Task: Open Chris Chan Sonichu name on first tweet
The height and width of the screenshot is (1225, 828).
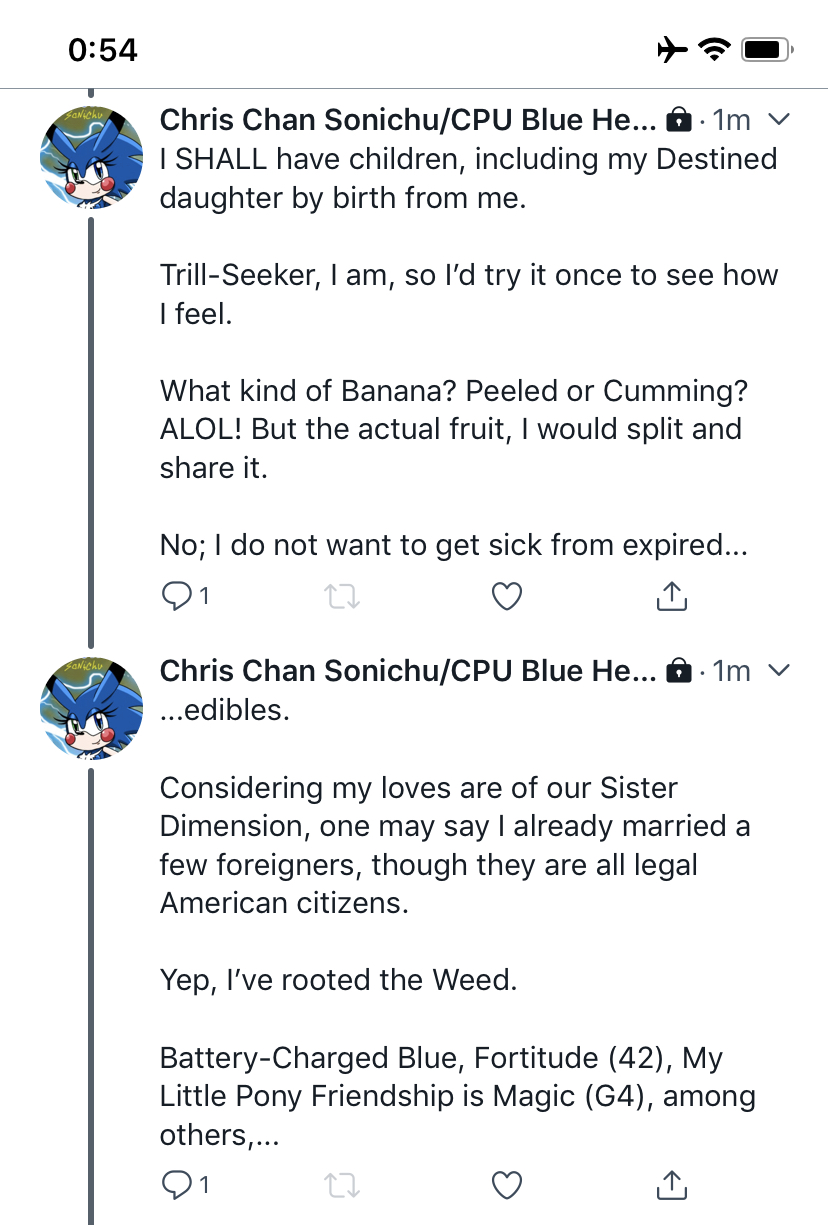Action: (409, 120)
